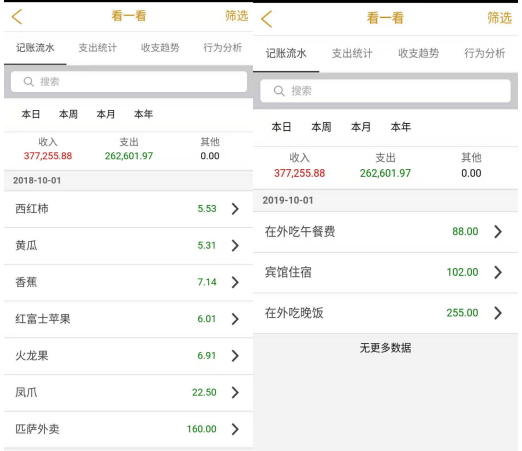Select 本周 period filter on left screen
This screenshot has width=522, height=451.
(68, 114)
